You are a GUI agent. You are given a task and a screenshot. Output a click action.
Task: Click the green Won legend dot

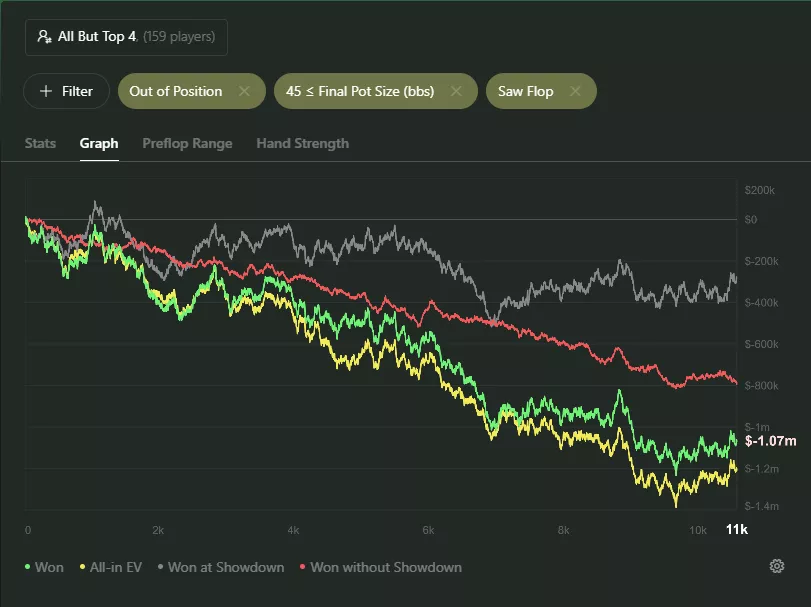[27, 567]
